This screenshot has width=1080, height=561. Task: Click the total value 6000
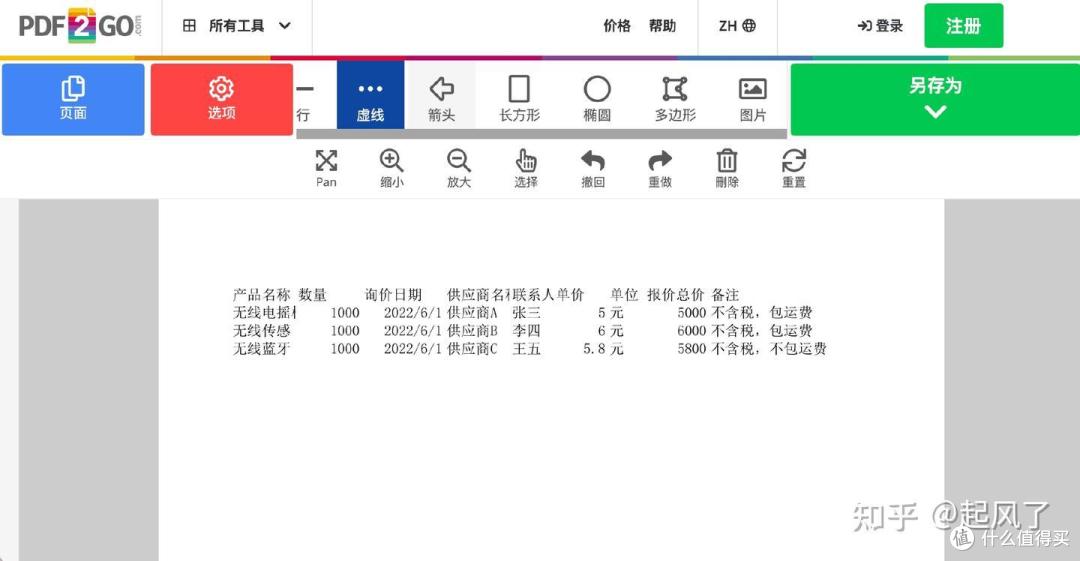click(x=692, y=331)
